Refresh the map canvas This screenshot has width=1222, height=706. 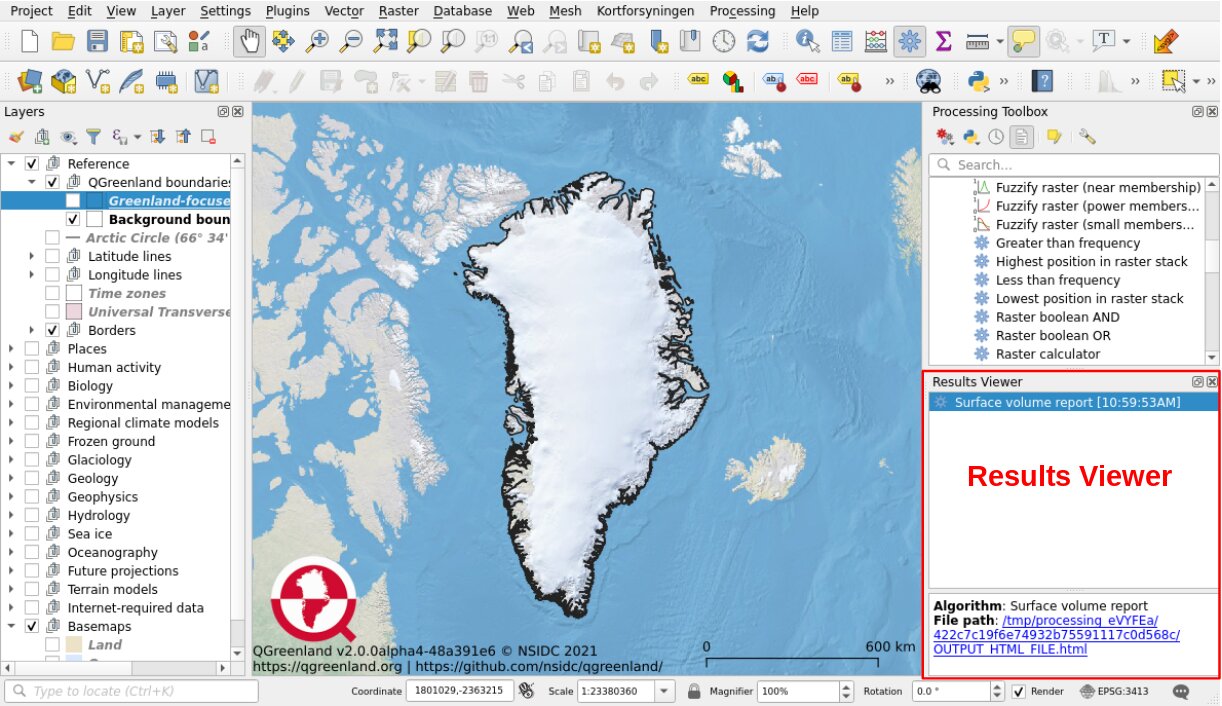(758, 41)
